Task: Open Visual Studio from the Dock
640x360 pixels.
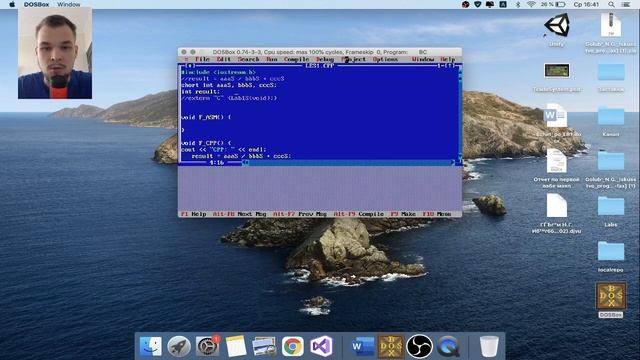Action: (x=321, y=346)
